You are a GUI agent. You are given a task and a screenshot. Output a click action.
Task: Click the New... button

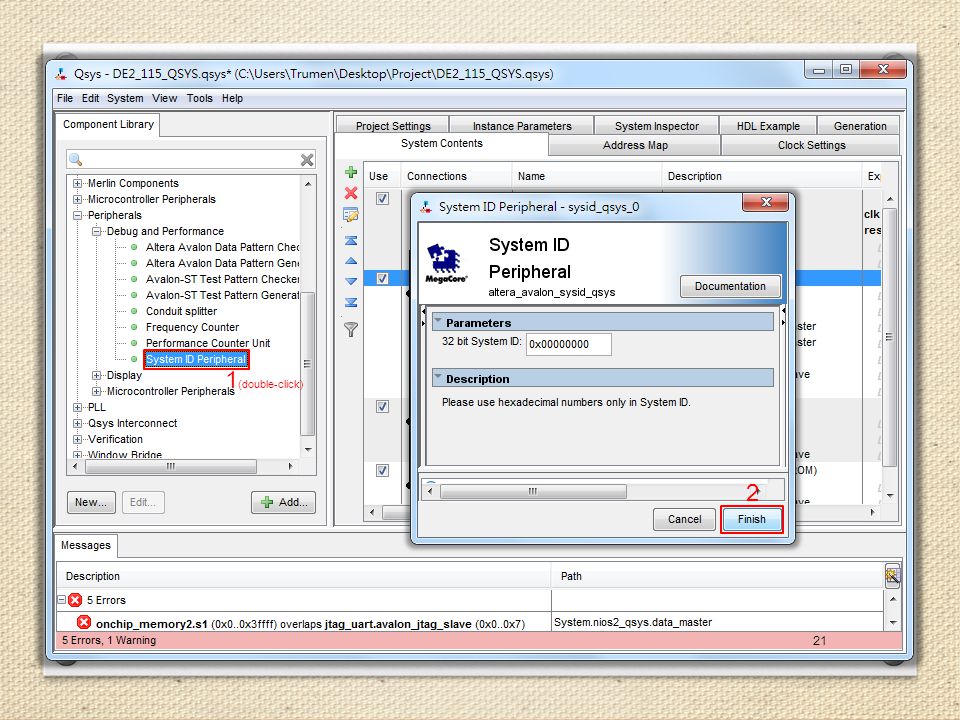tap(91, 502)
